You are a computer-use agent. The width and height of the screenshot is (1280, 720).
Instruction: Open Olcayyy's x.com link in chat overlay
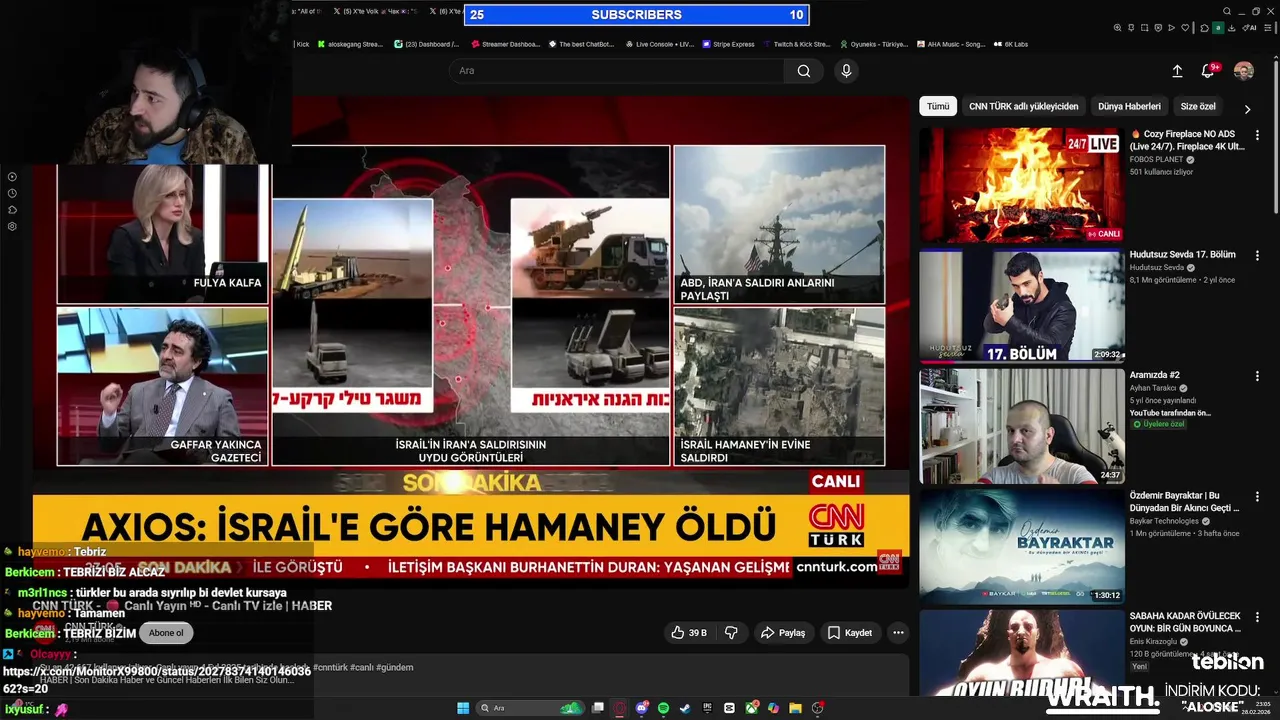point(157,679)
